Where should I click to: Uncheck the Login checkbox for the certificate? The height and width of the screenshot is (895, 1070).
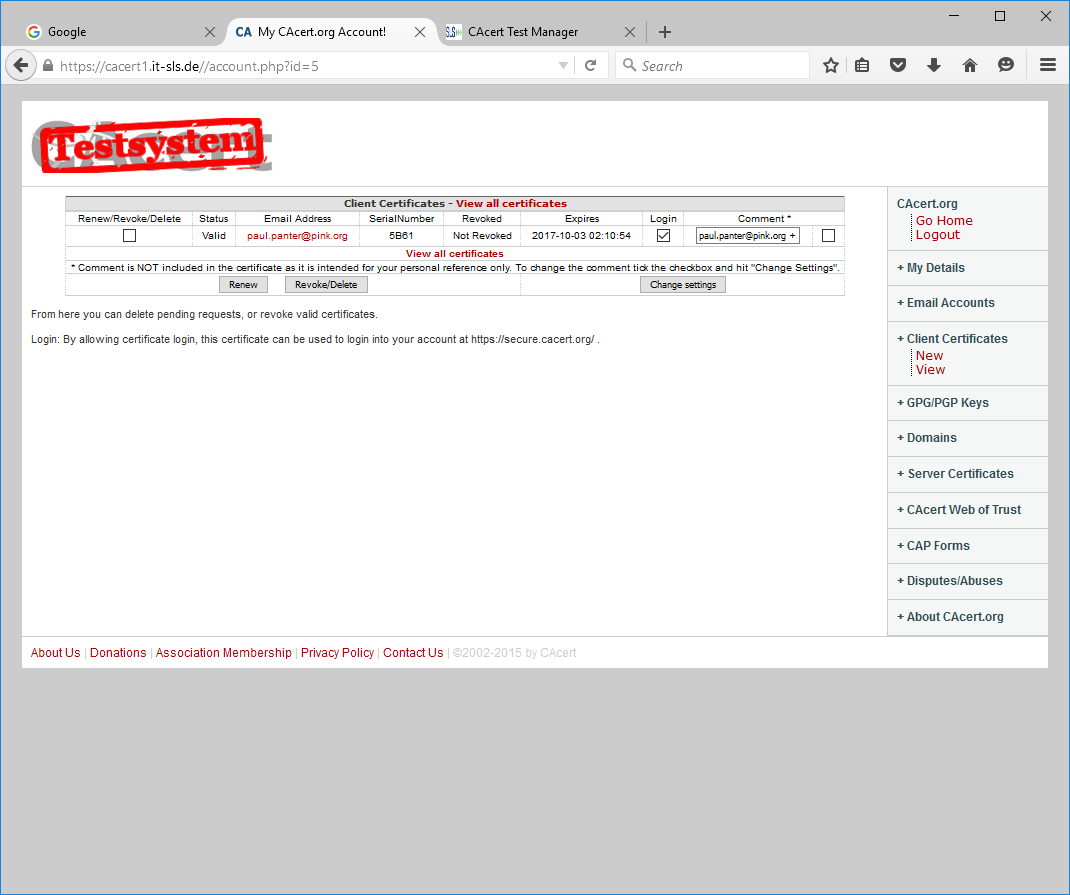tap(663, 236)
